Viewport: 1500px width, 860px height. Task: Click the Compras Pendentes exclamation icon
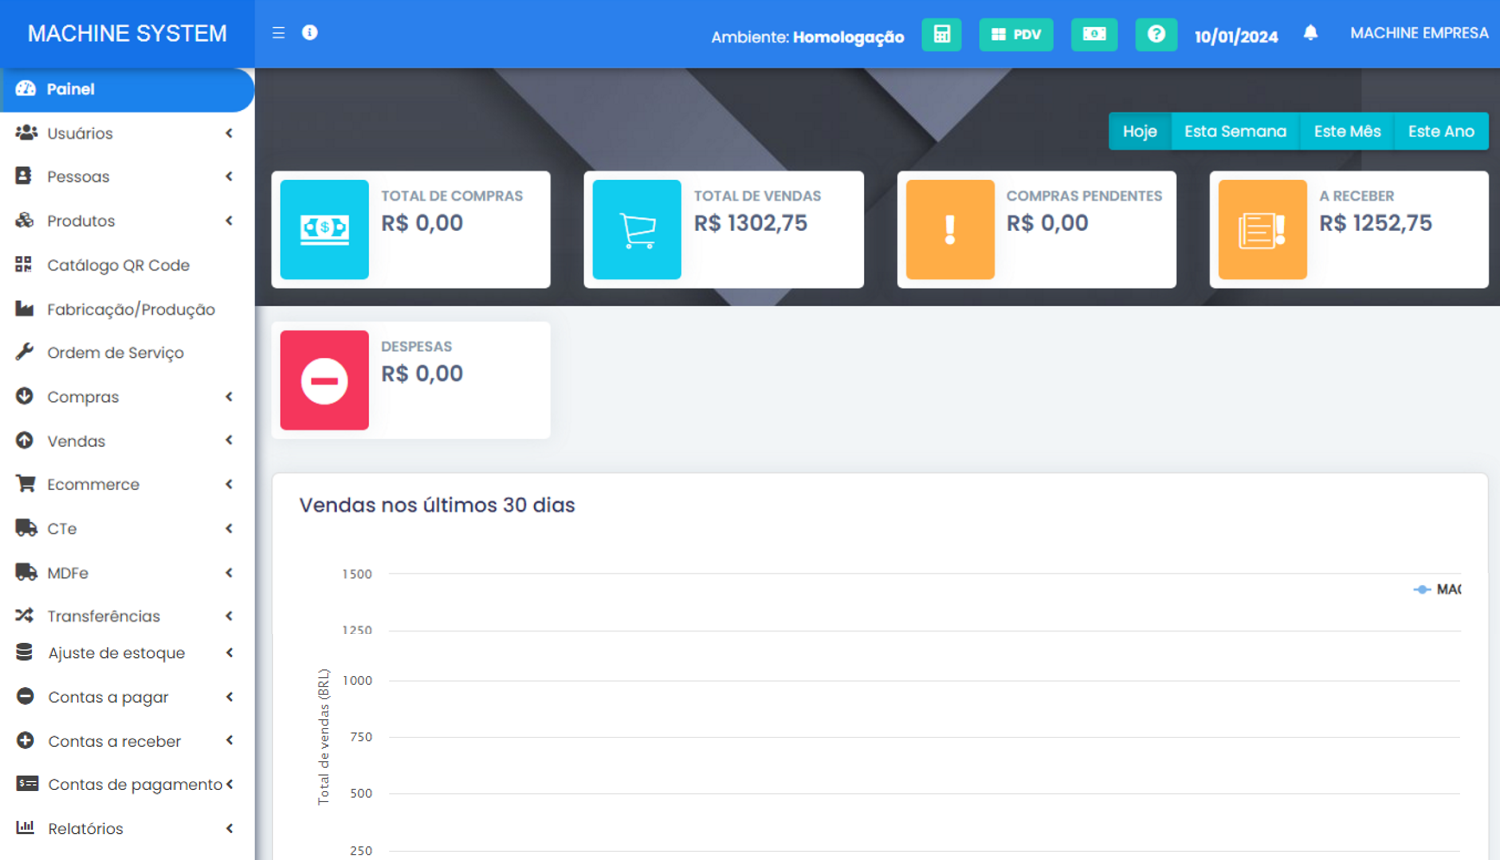pyautogui.click(x=950, y=229)
